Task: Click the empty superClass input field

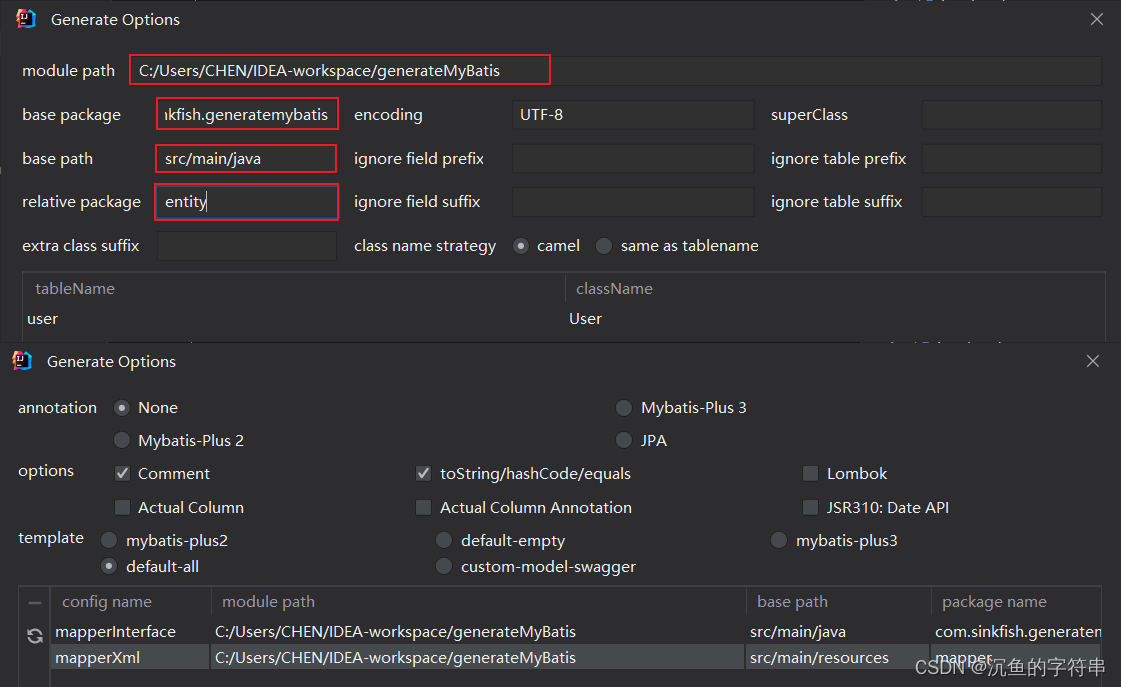Action: click(1012, 114)
